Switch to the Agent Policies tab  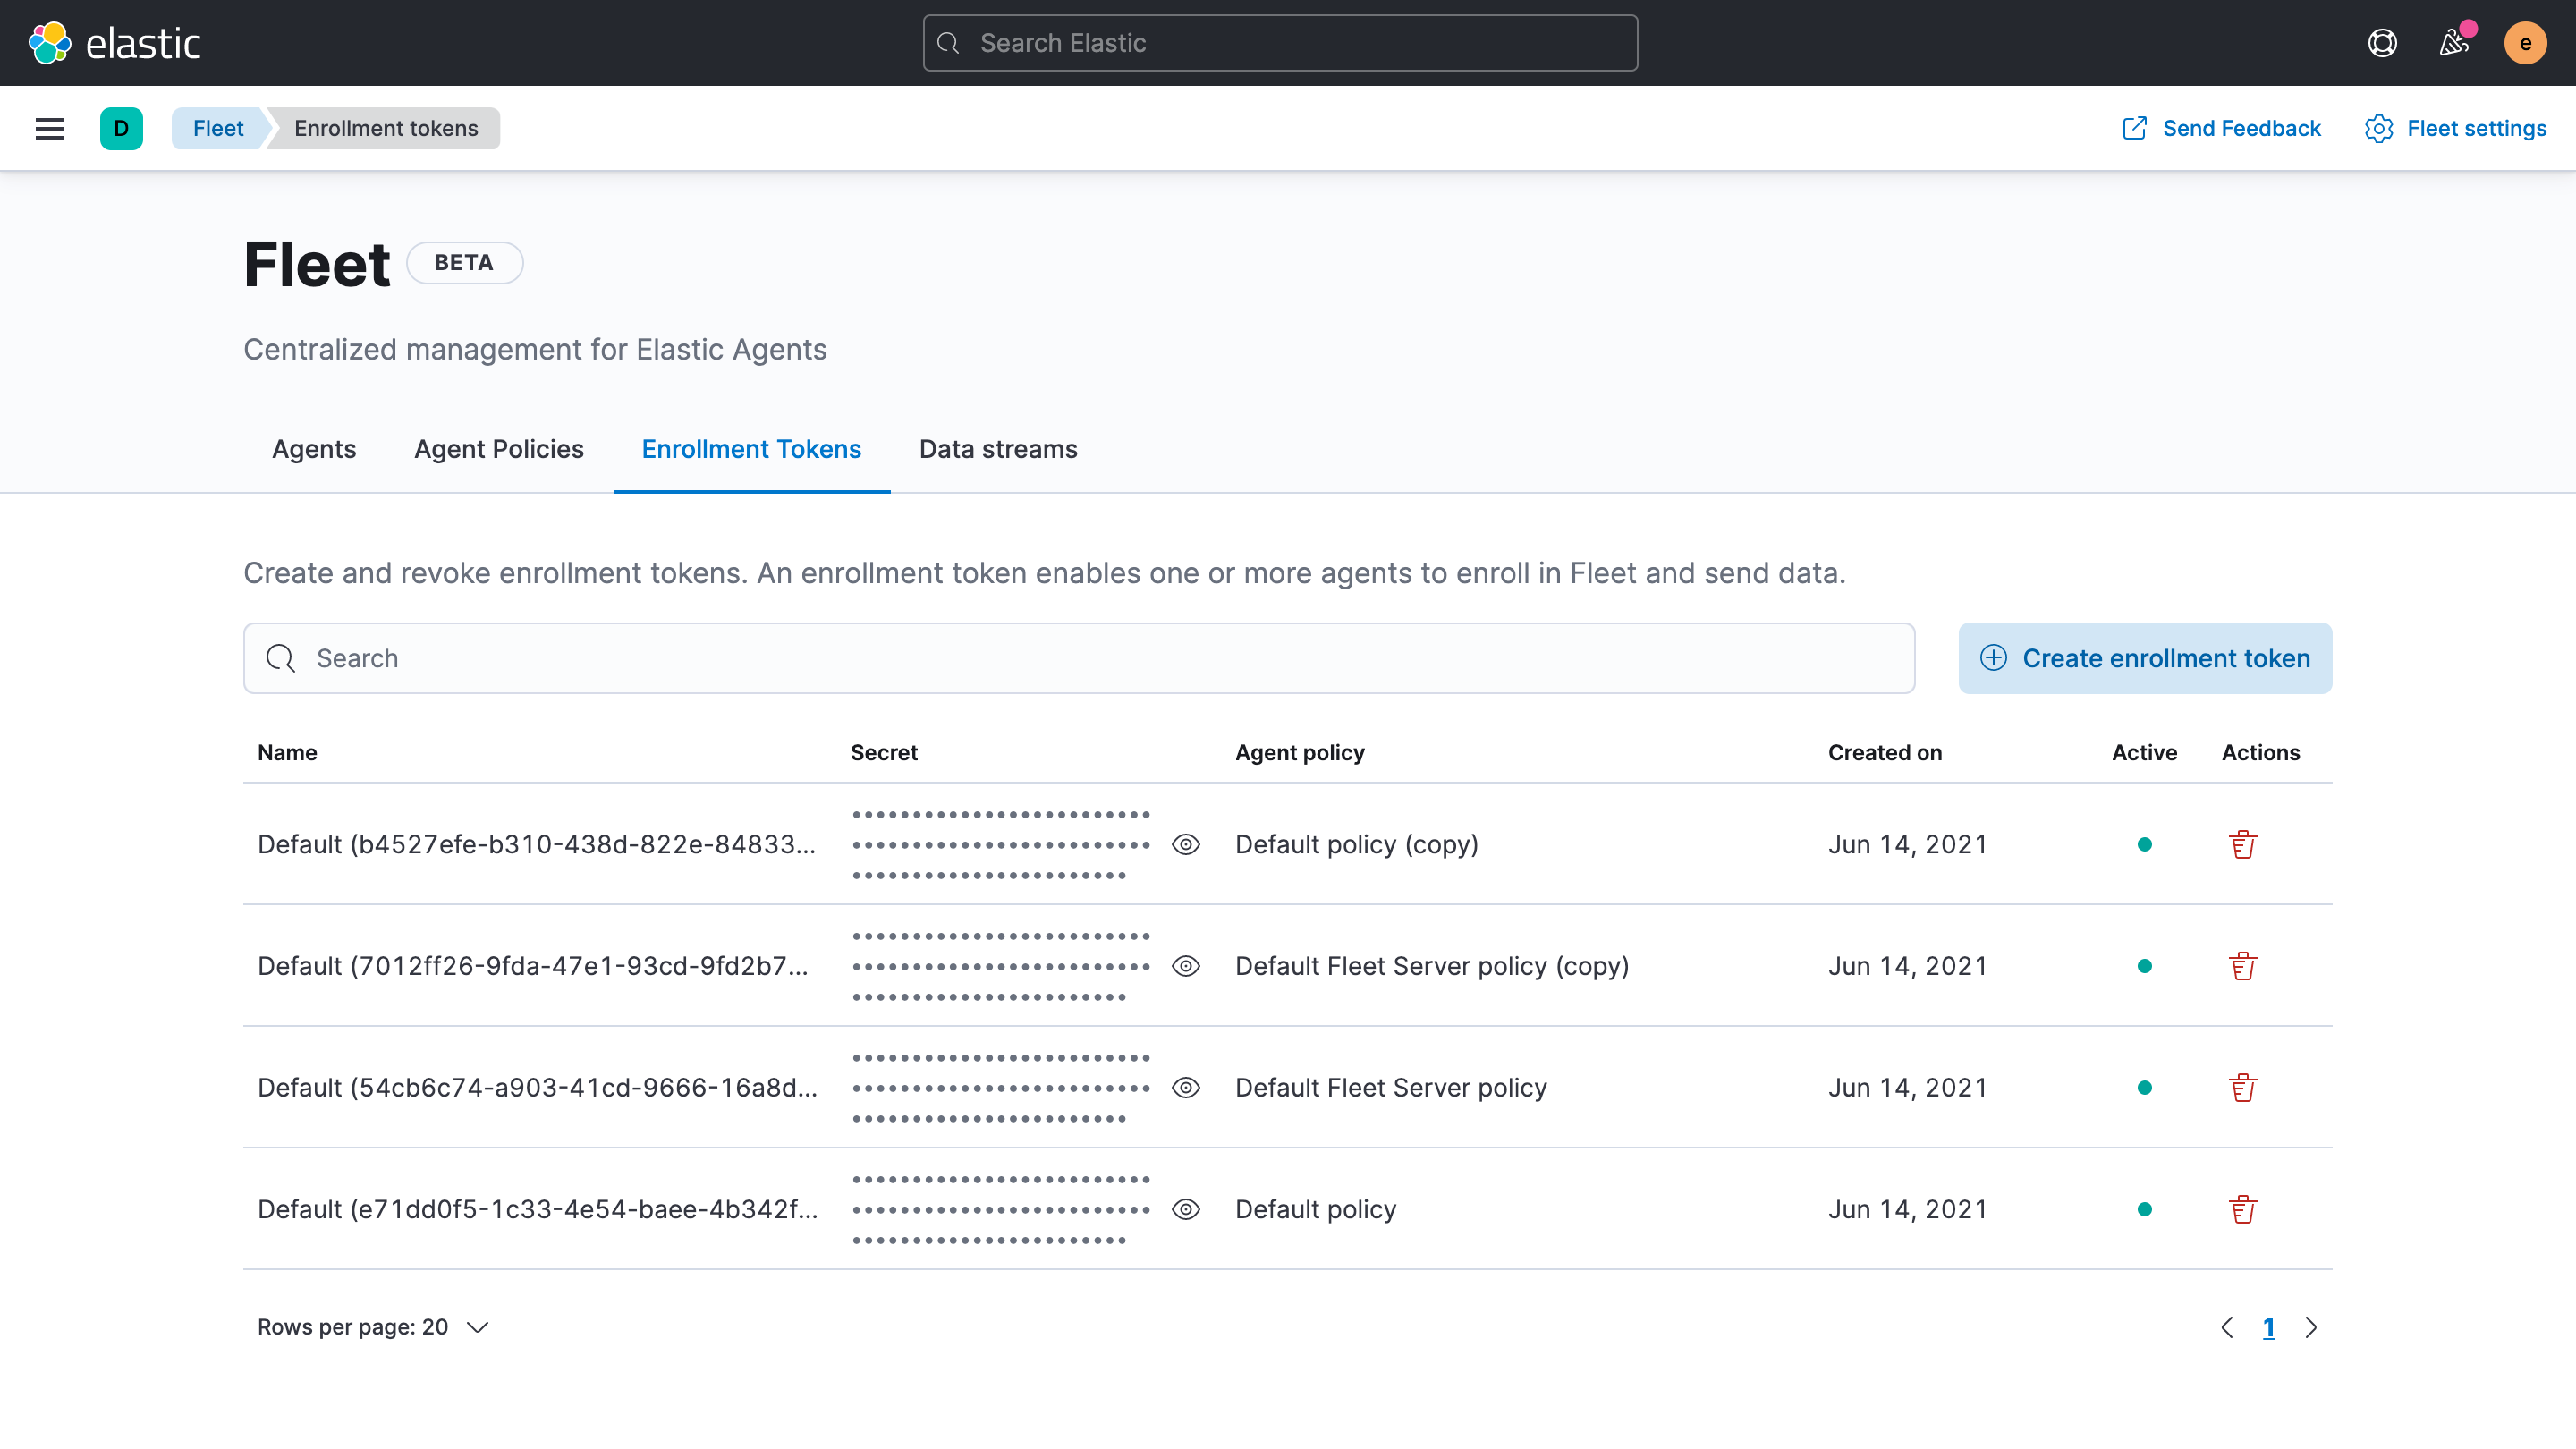pyautogui.click(x=498, y=449)
